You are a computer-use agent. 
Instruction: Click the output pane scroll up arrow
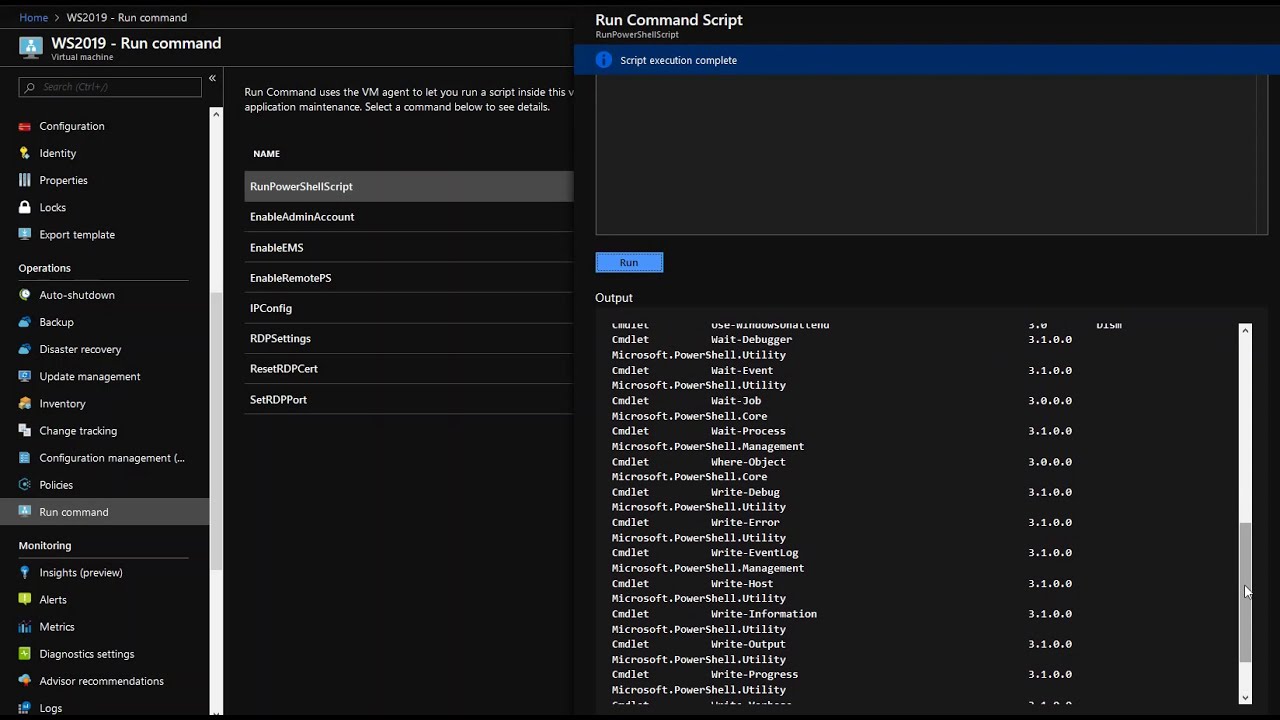[x=1245, y=329]
